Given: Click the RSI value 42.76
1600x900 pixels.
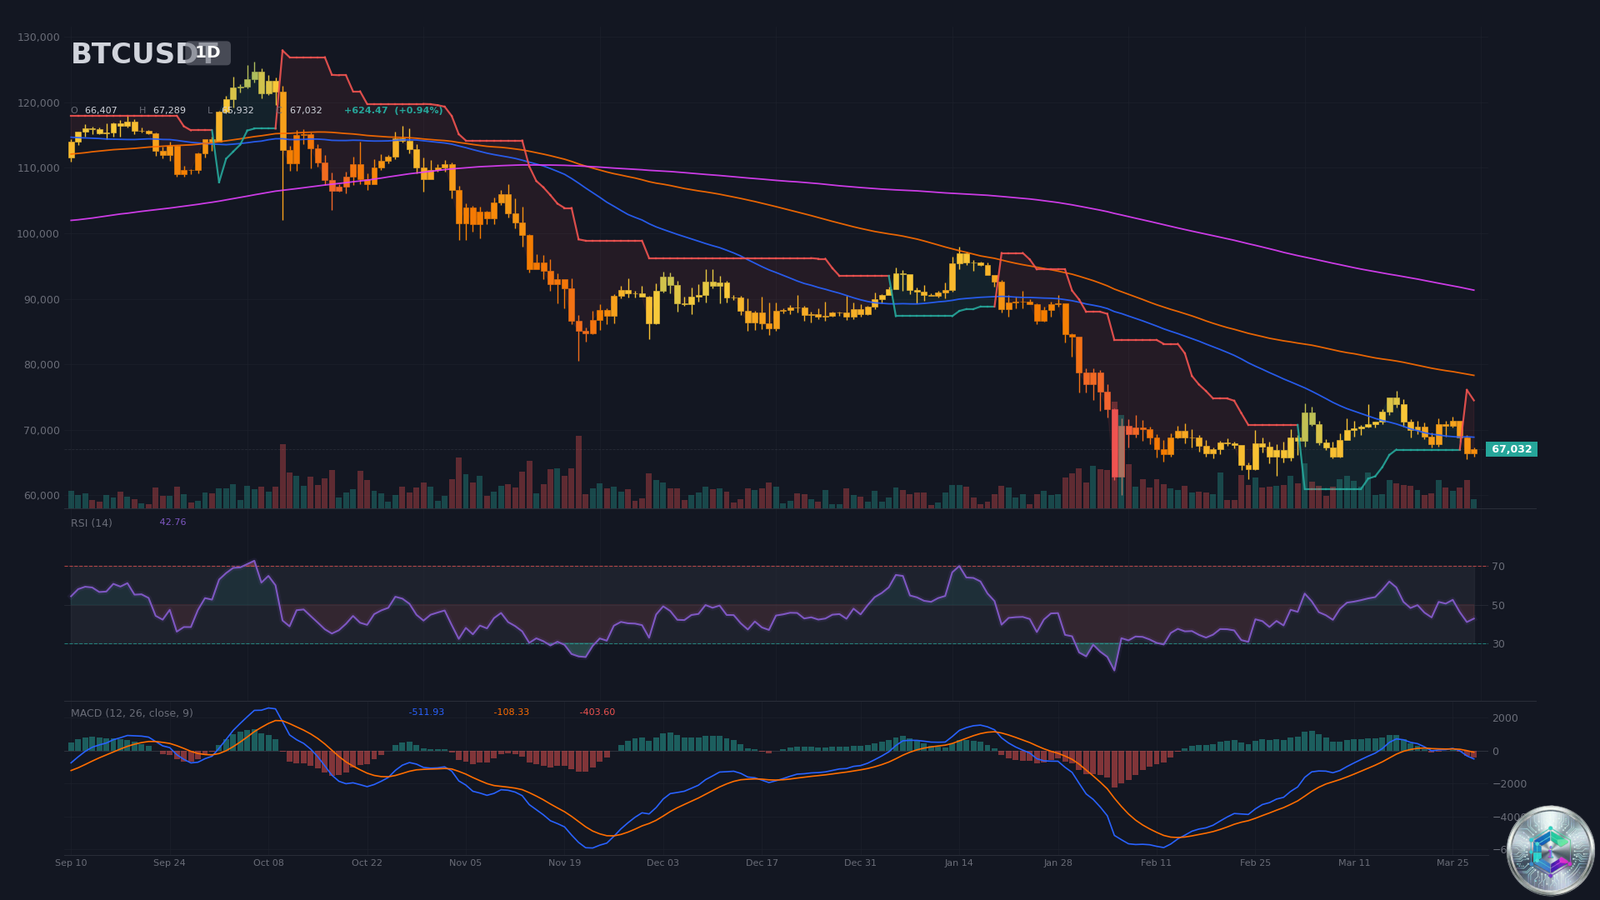Looking at the screenshot, I should click(x=173, y=522).
